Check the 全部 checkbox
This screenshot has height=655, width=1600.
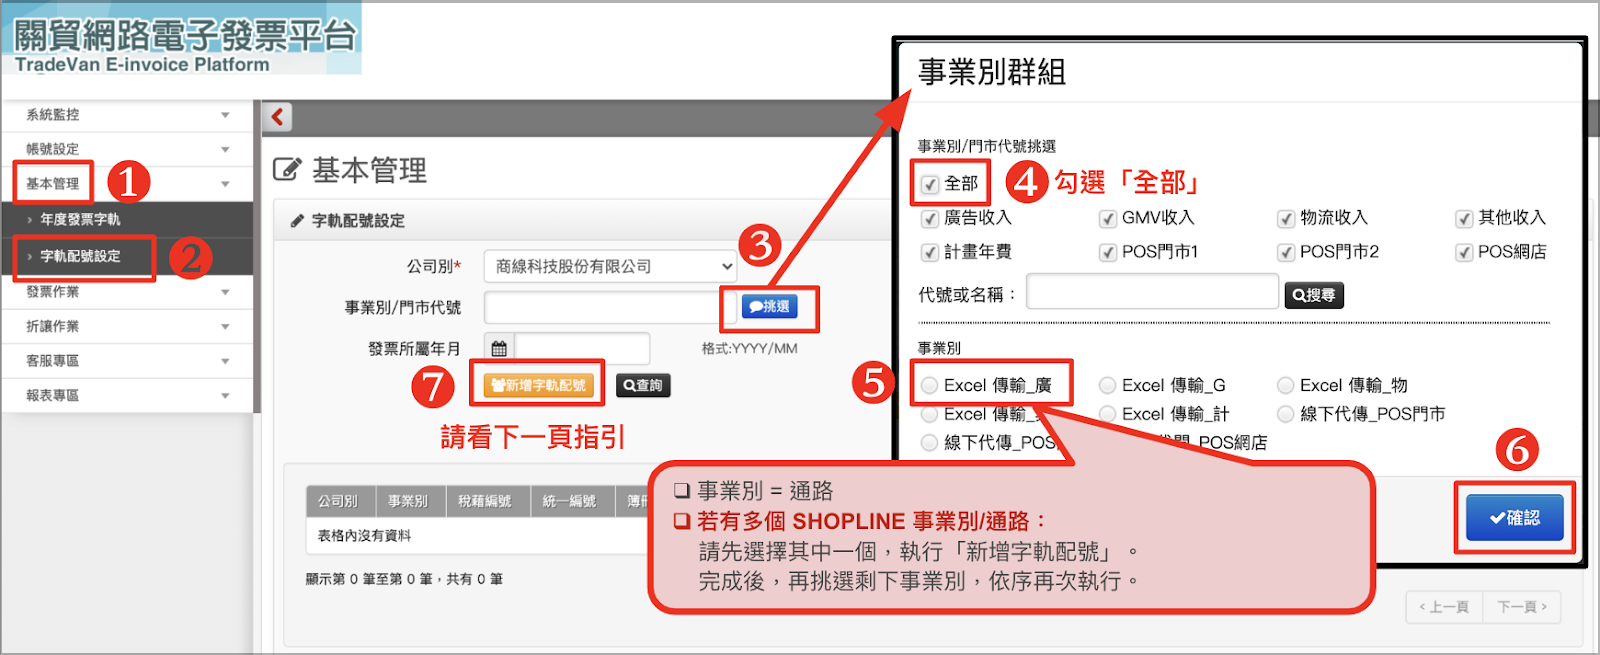coord(930,184)
